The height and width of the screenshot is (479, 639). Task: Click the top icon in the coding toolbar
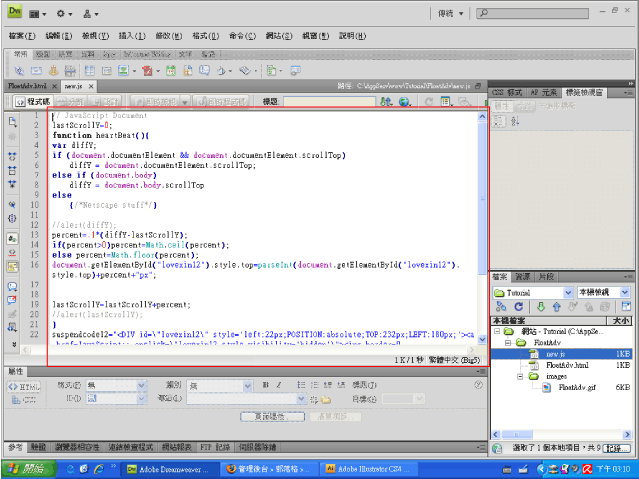click(12, 121)
